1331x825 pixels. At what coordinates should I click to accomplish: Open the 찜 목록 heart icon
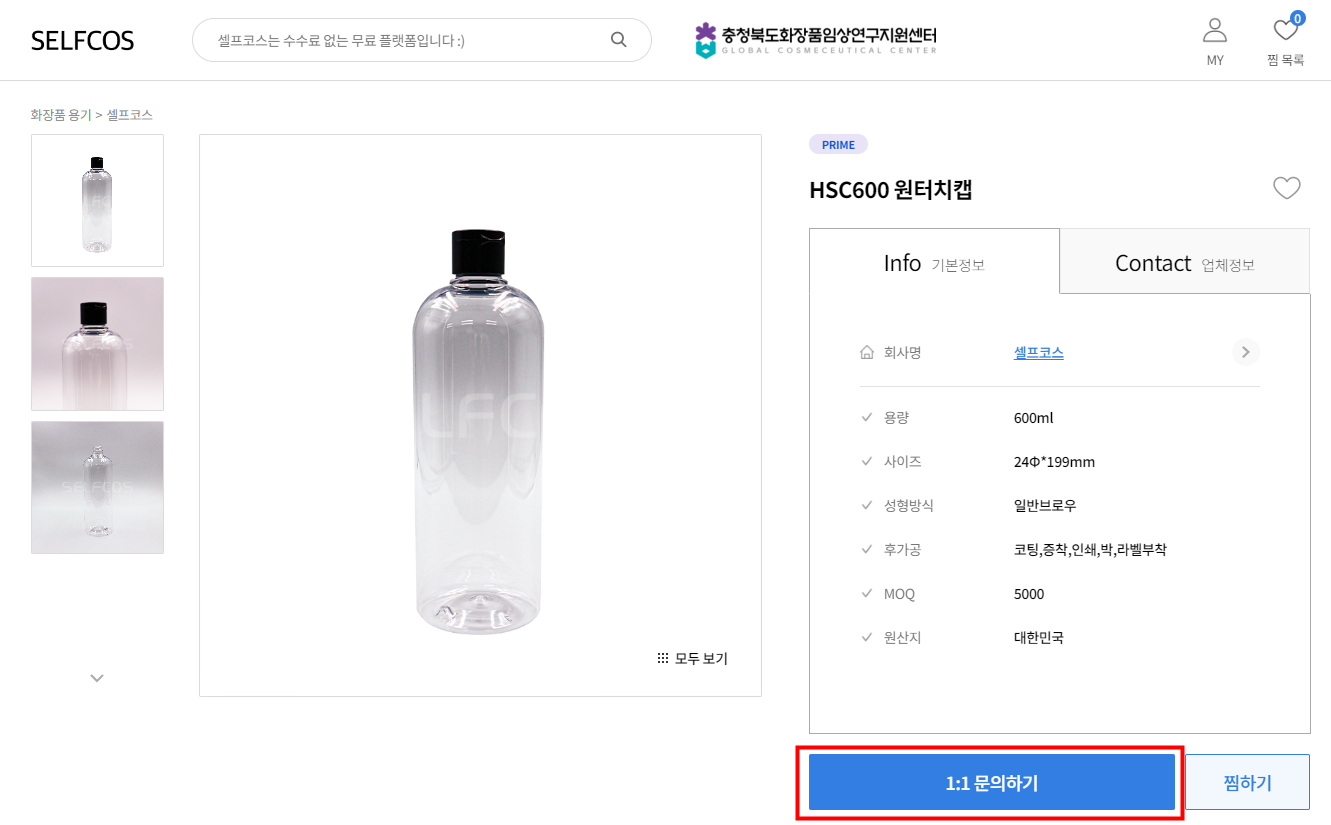[x=1286, y=30]
